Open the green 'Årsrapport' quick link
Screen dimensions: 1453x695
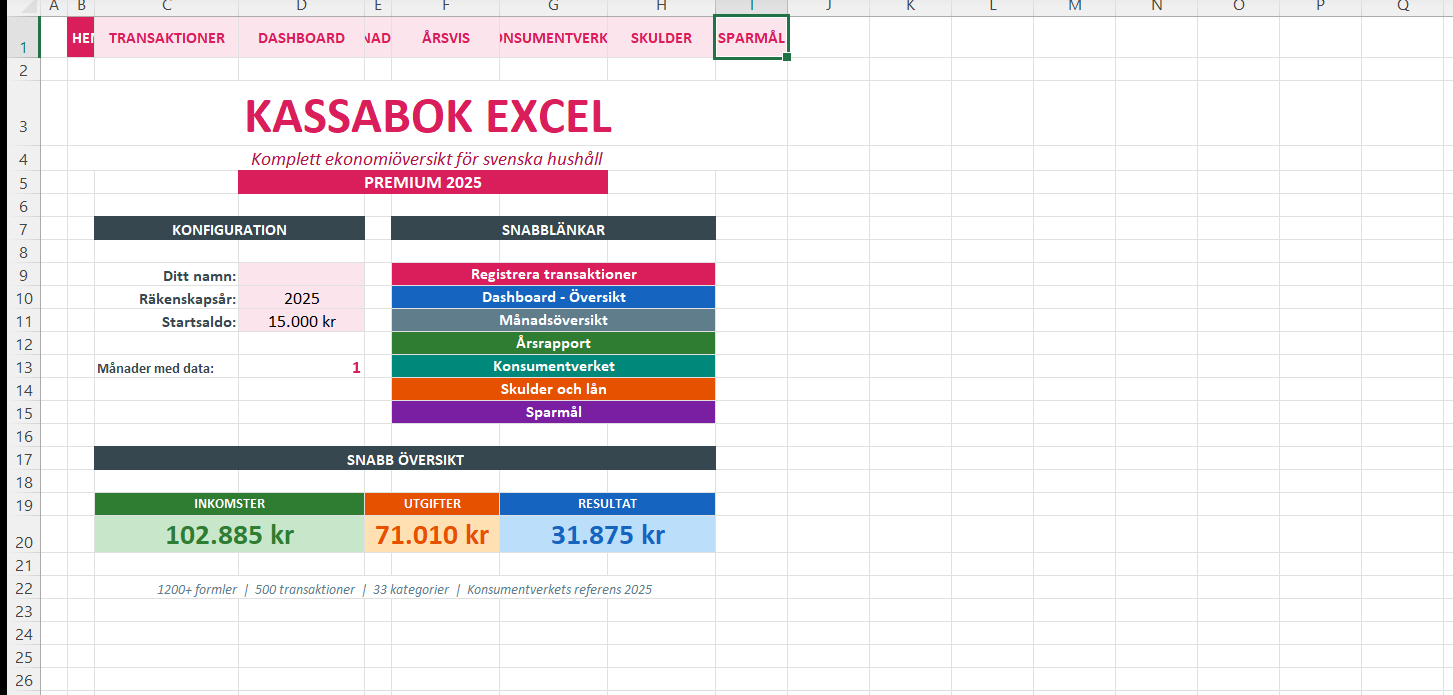click(x=553, y=343)
